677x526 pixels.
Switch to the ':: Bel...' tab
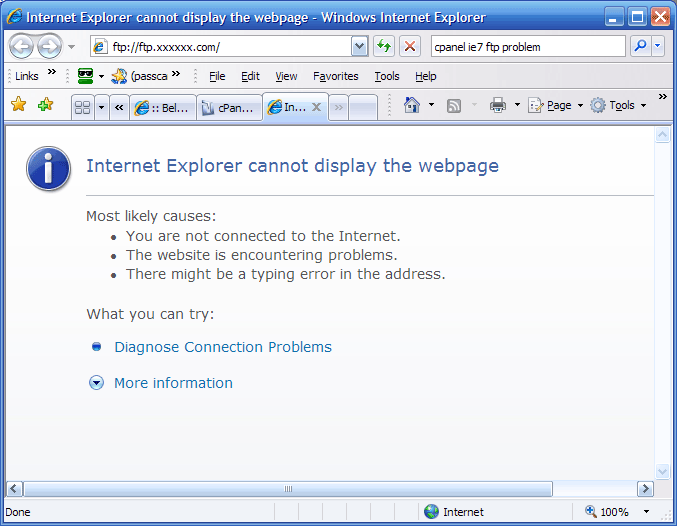(163, 108)
